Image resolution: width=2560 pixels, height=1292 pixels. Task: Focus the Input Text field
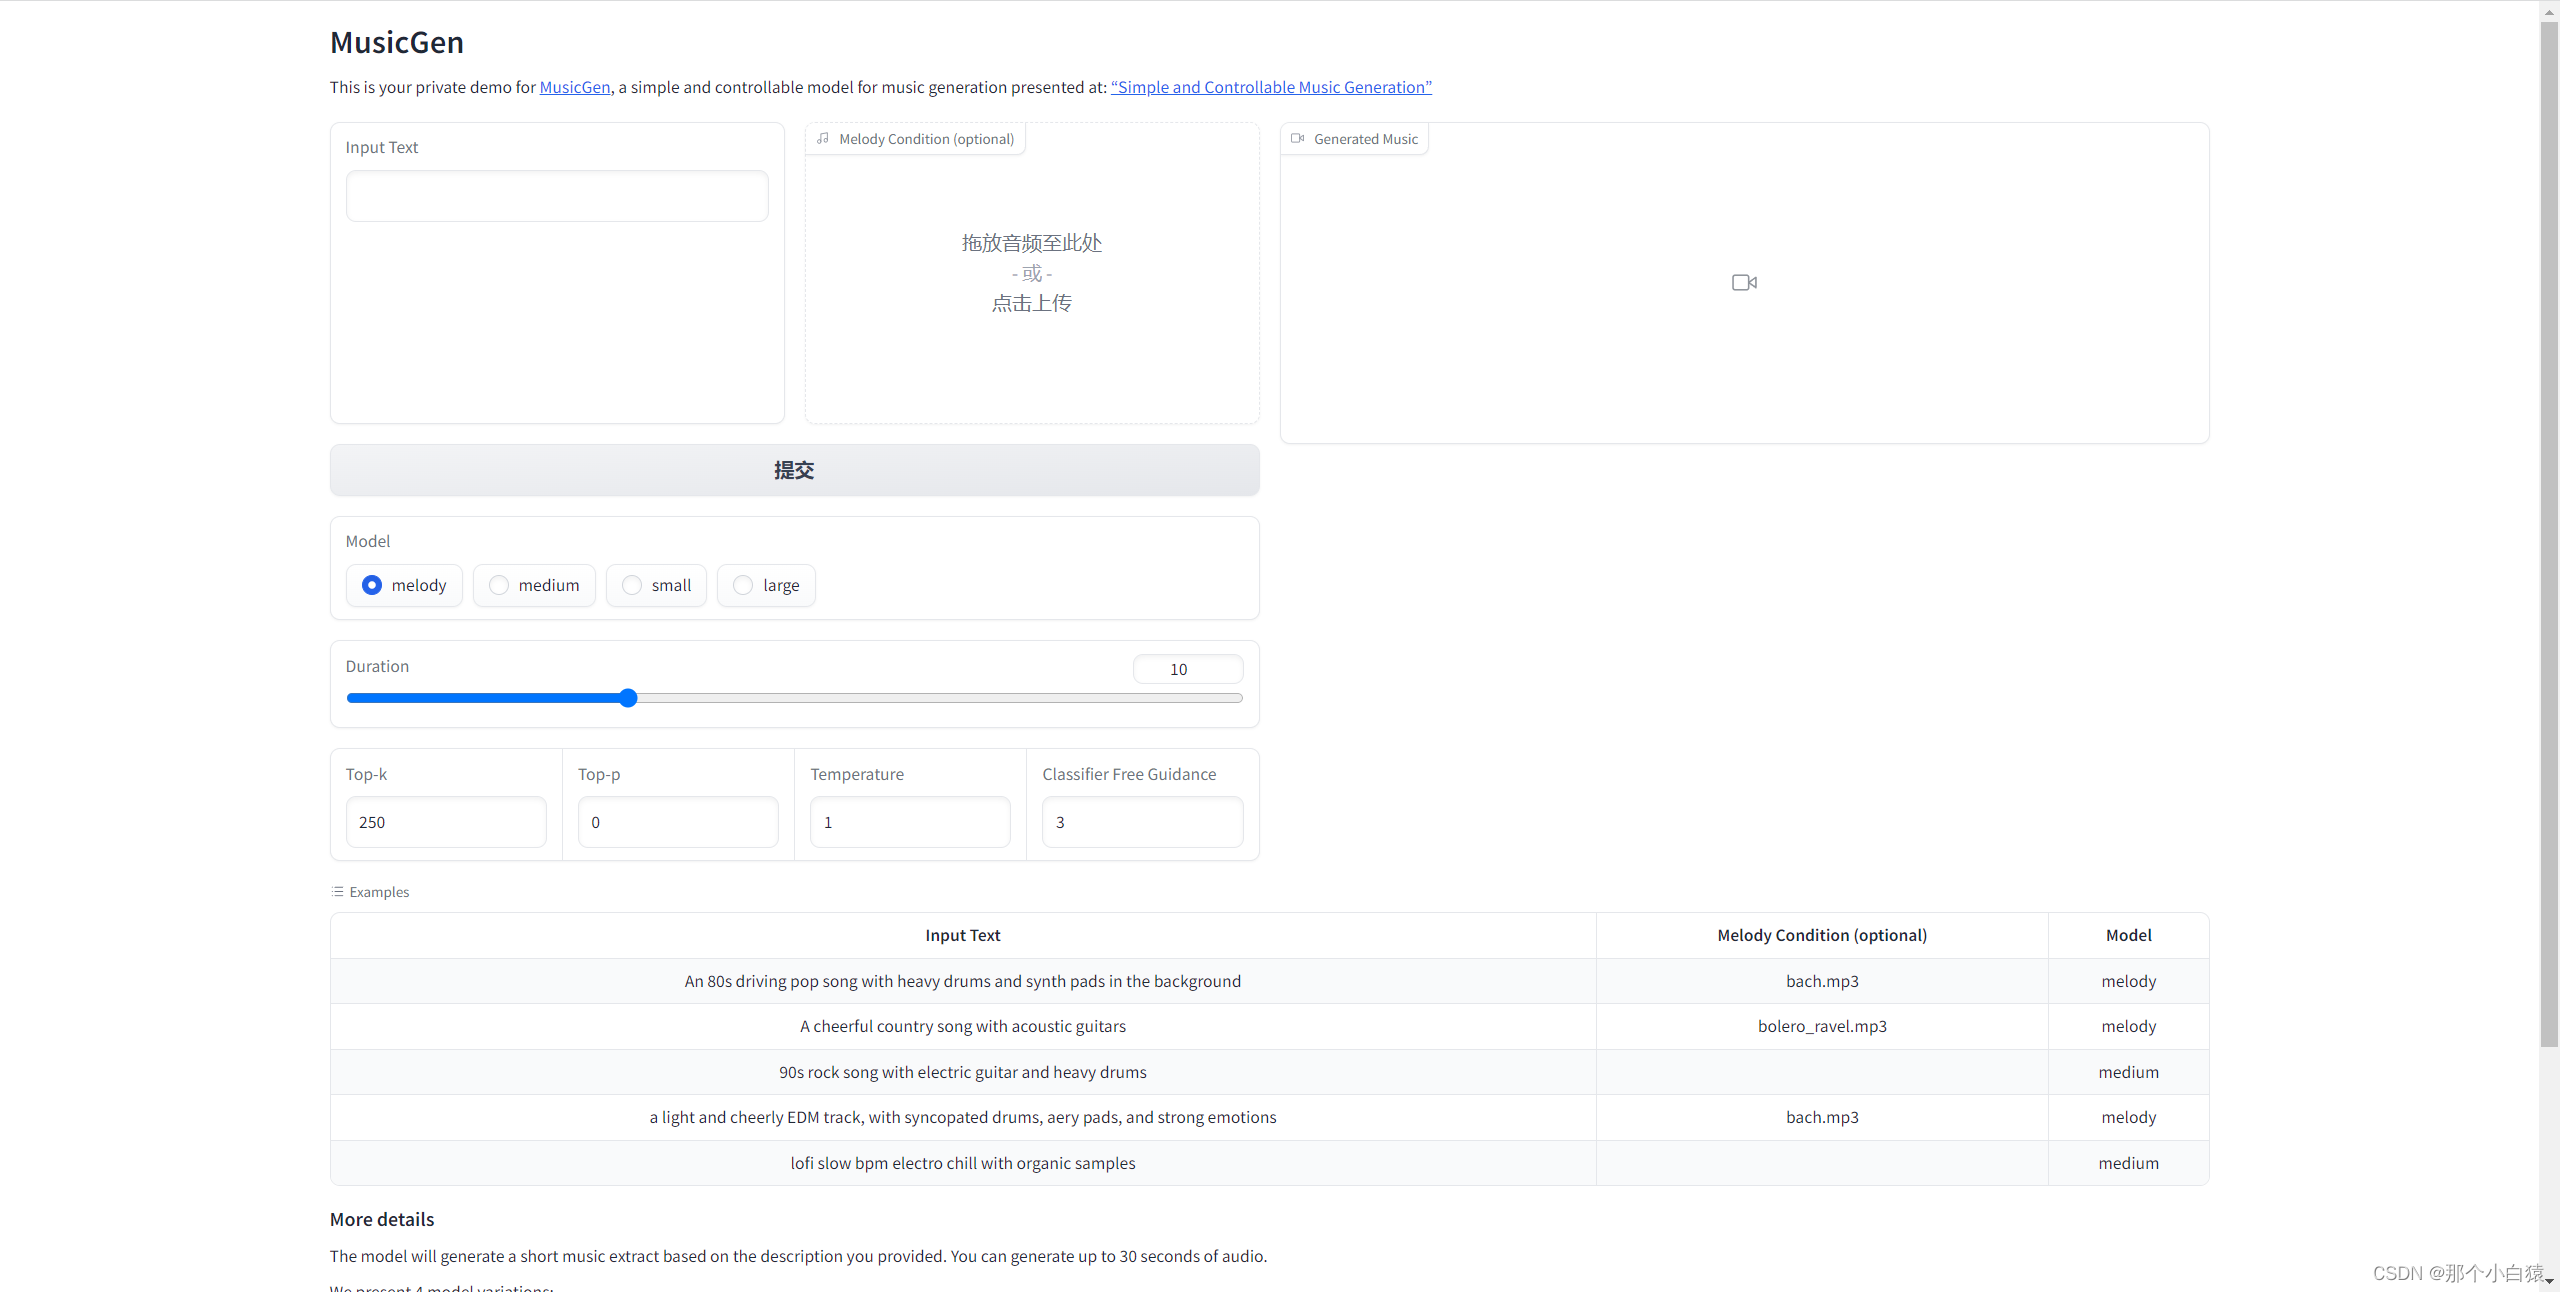[556, 196]
